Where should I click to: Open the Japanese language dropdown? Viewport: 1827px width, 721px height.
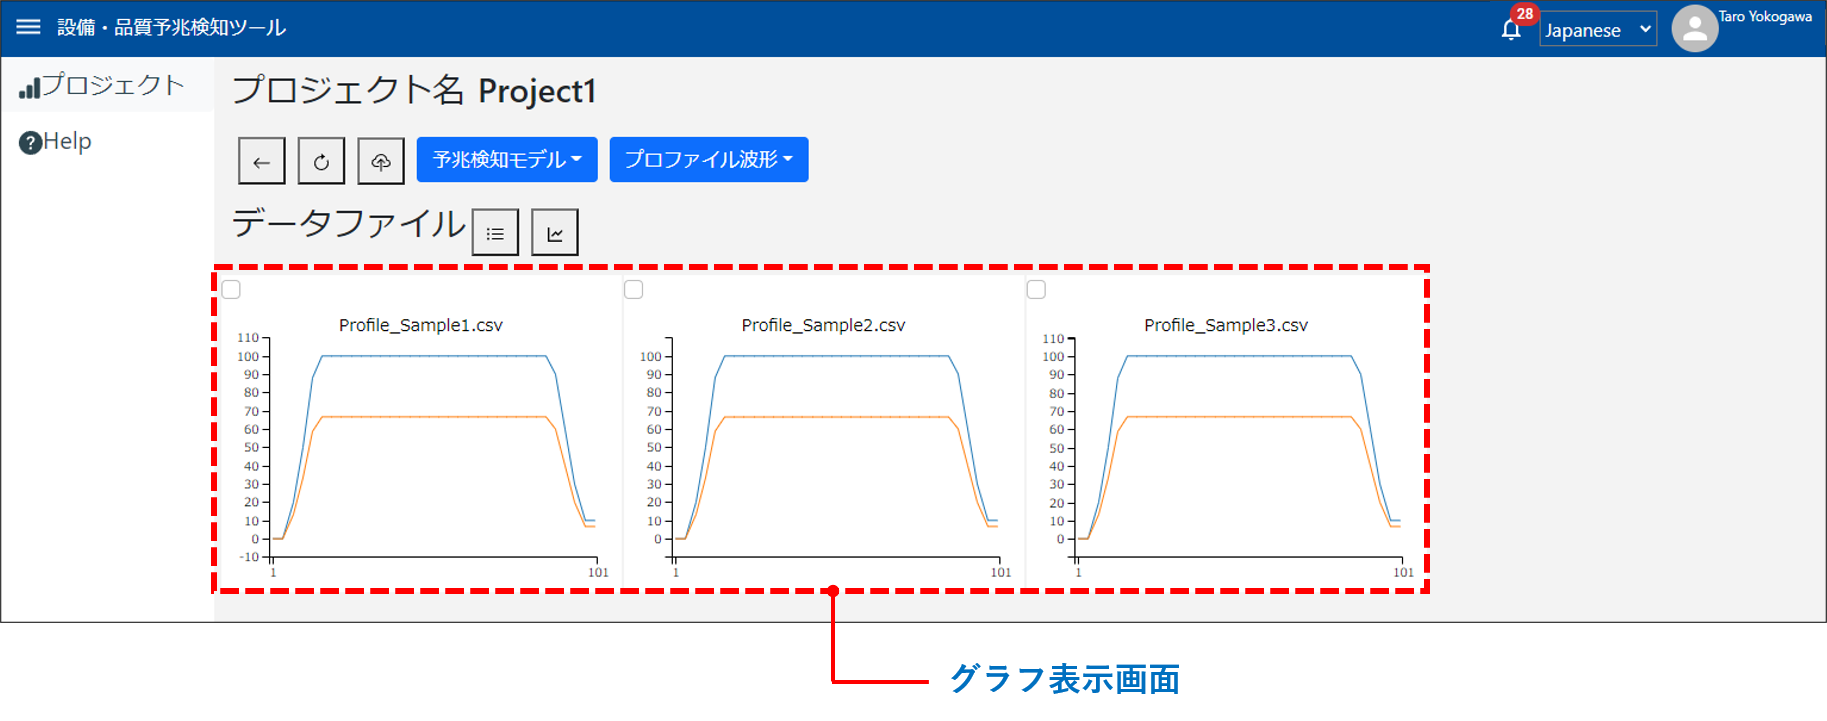[1597, 29]
